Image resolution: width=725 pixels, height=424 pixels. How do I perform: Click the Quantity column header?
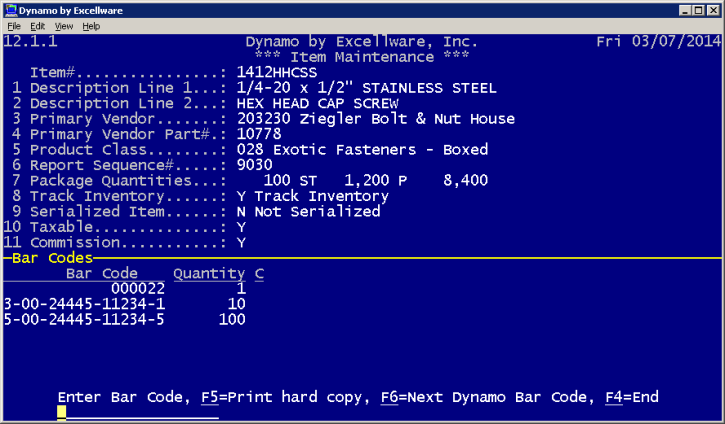pos(209,273)
